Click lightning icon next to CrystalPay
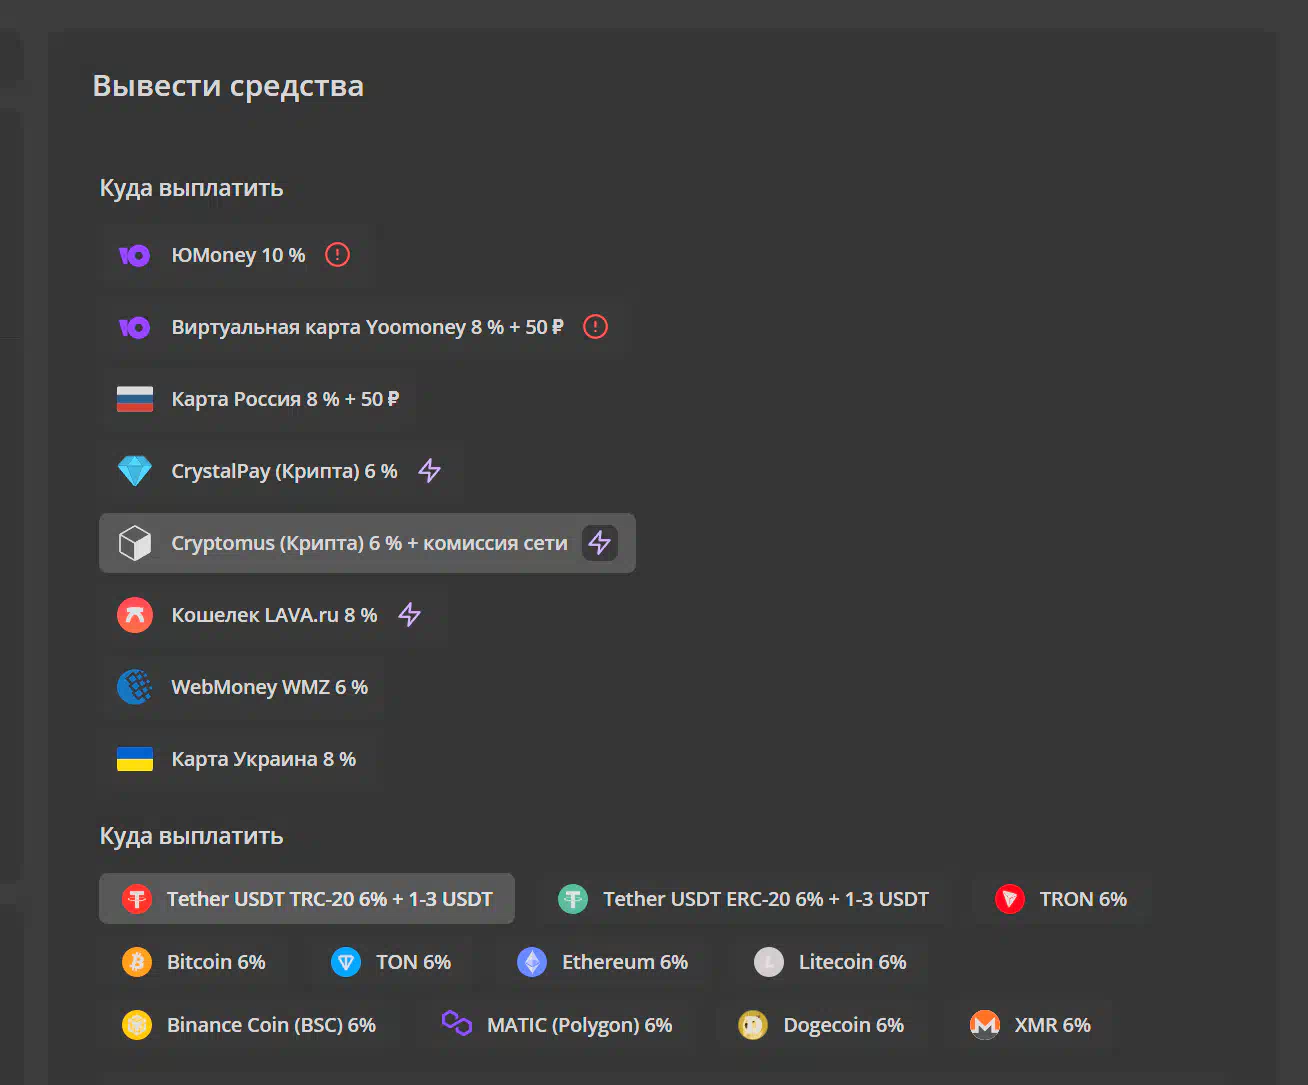The image size is (1308, 1085). click(x=429, y=471)
